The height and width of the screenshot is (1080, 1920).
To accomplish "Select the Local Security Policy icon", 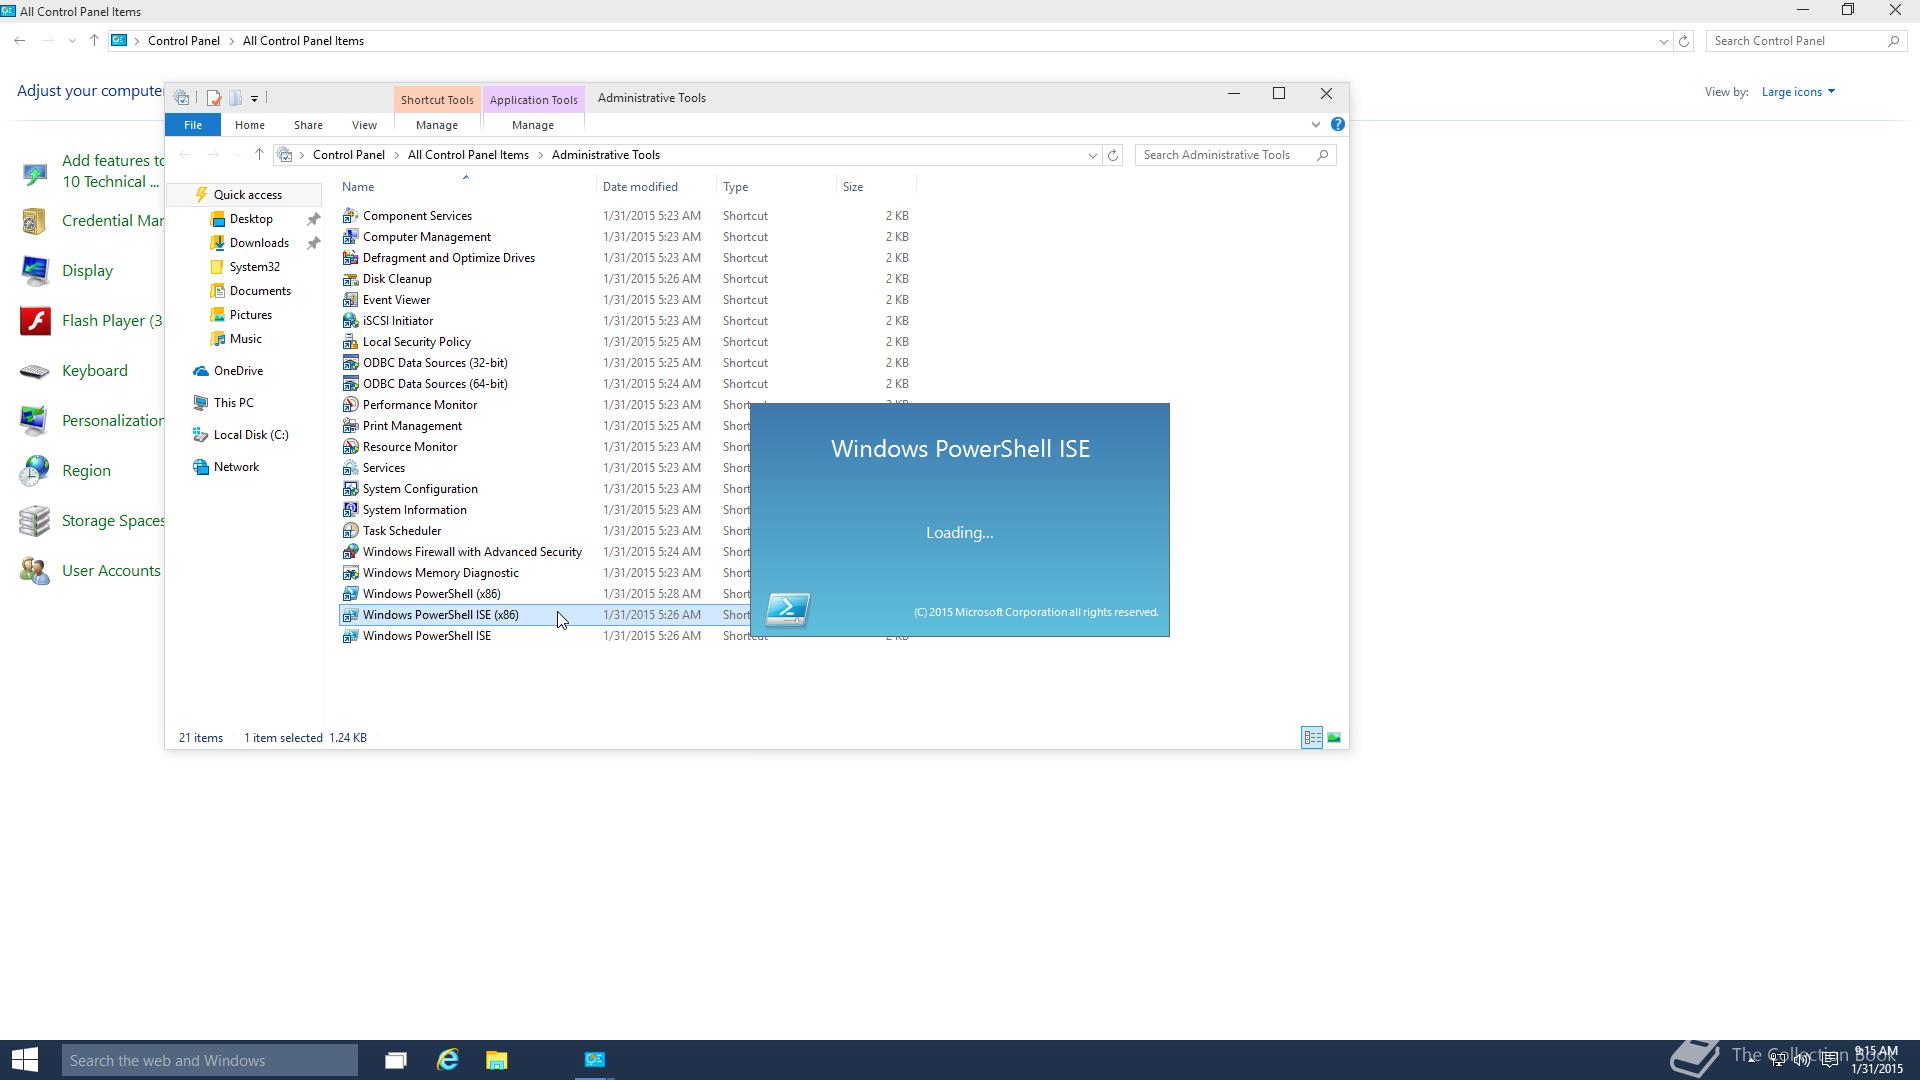I will pyautogui.click(x=350, y=342).
